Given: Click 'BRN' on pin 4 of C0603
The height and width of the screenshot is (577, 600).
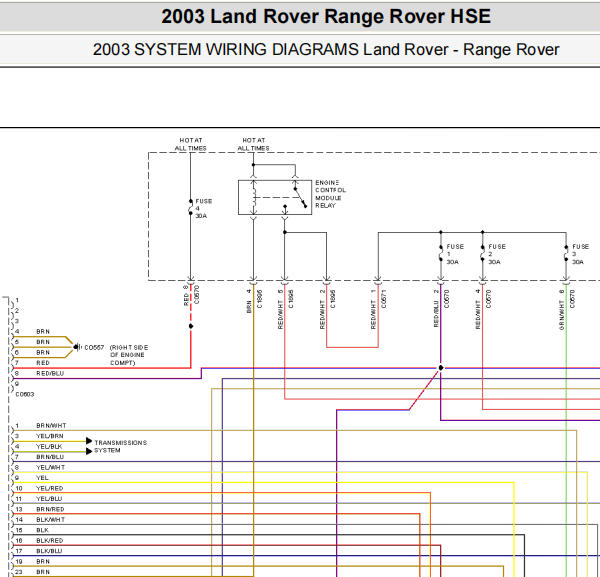Looking at the screenshot, I should coord(43,331).
